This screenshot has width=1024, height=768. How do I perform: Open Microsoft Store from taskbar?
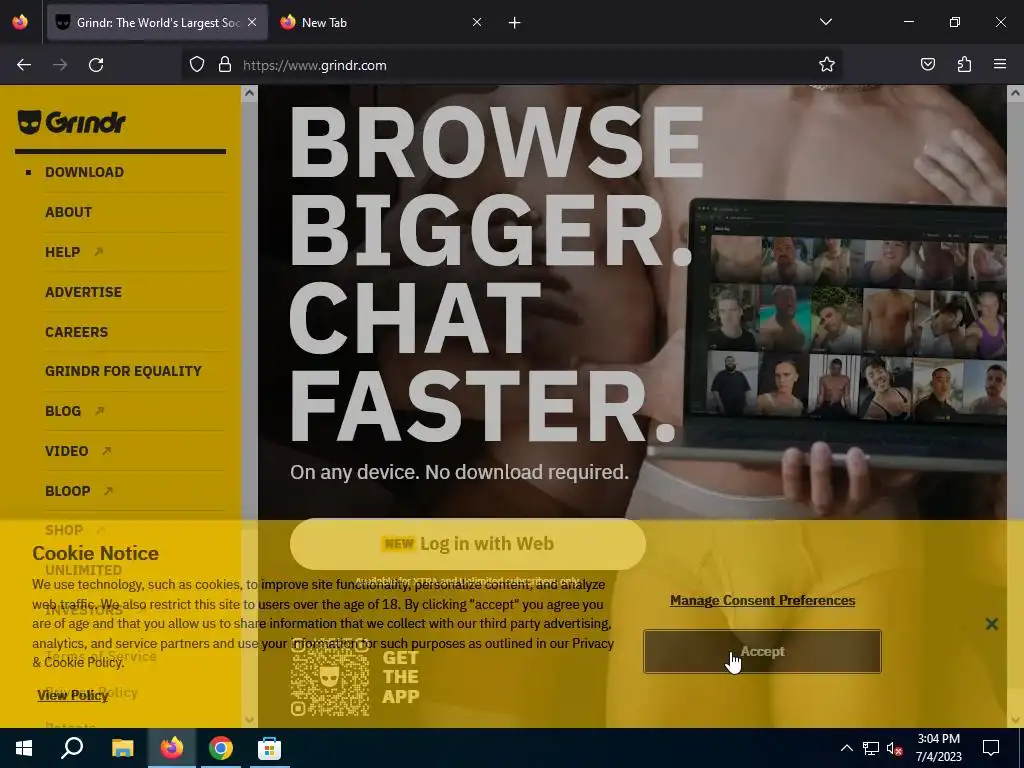pos(269,748)
